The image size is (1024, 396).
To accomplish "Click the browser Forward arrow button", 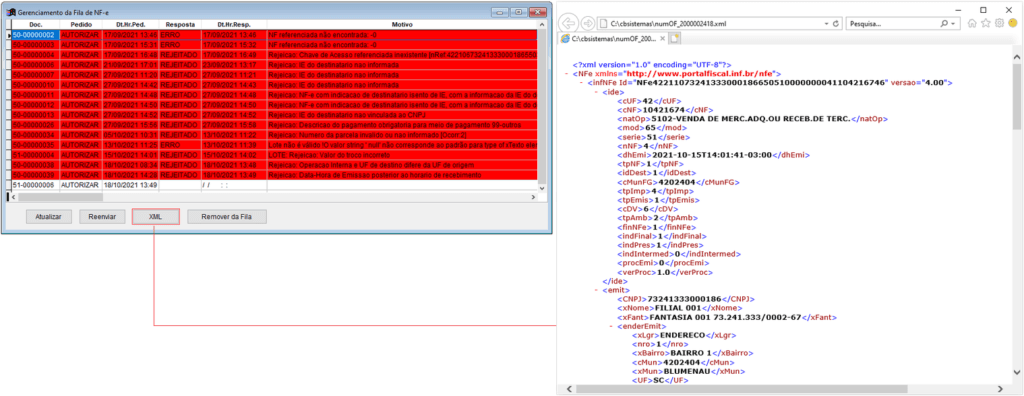I will click(588, 23).
